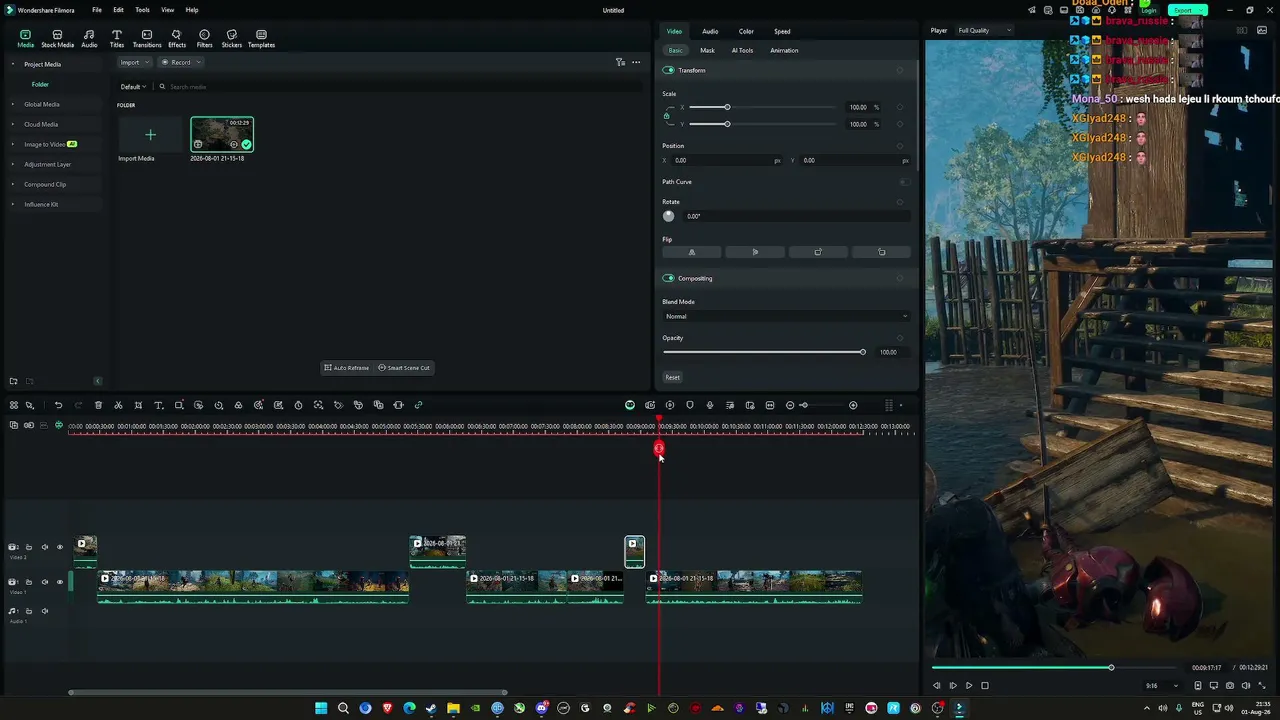Click the Reset button

672,377
